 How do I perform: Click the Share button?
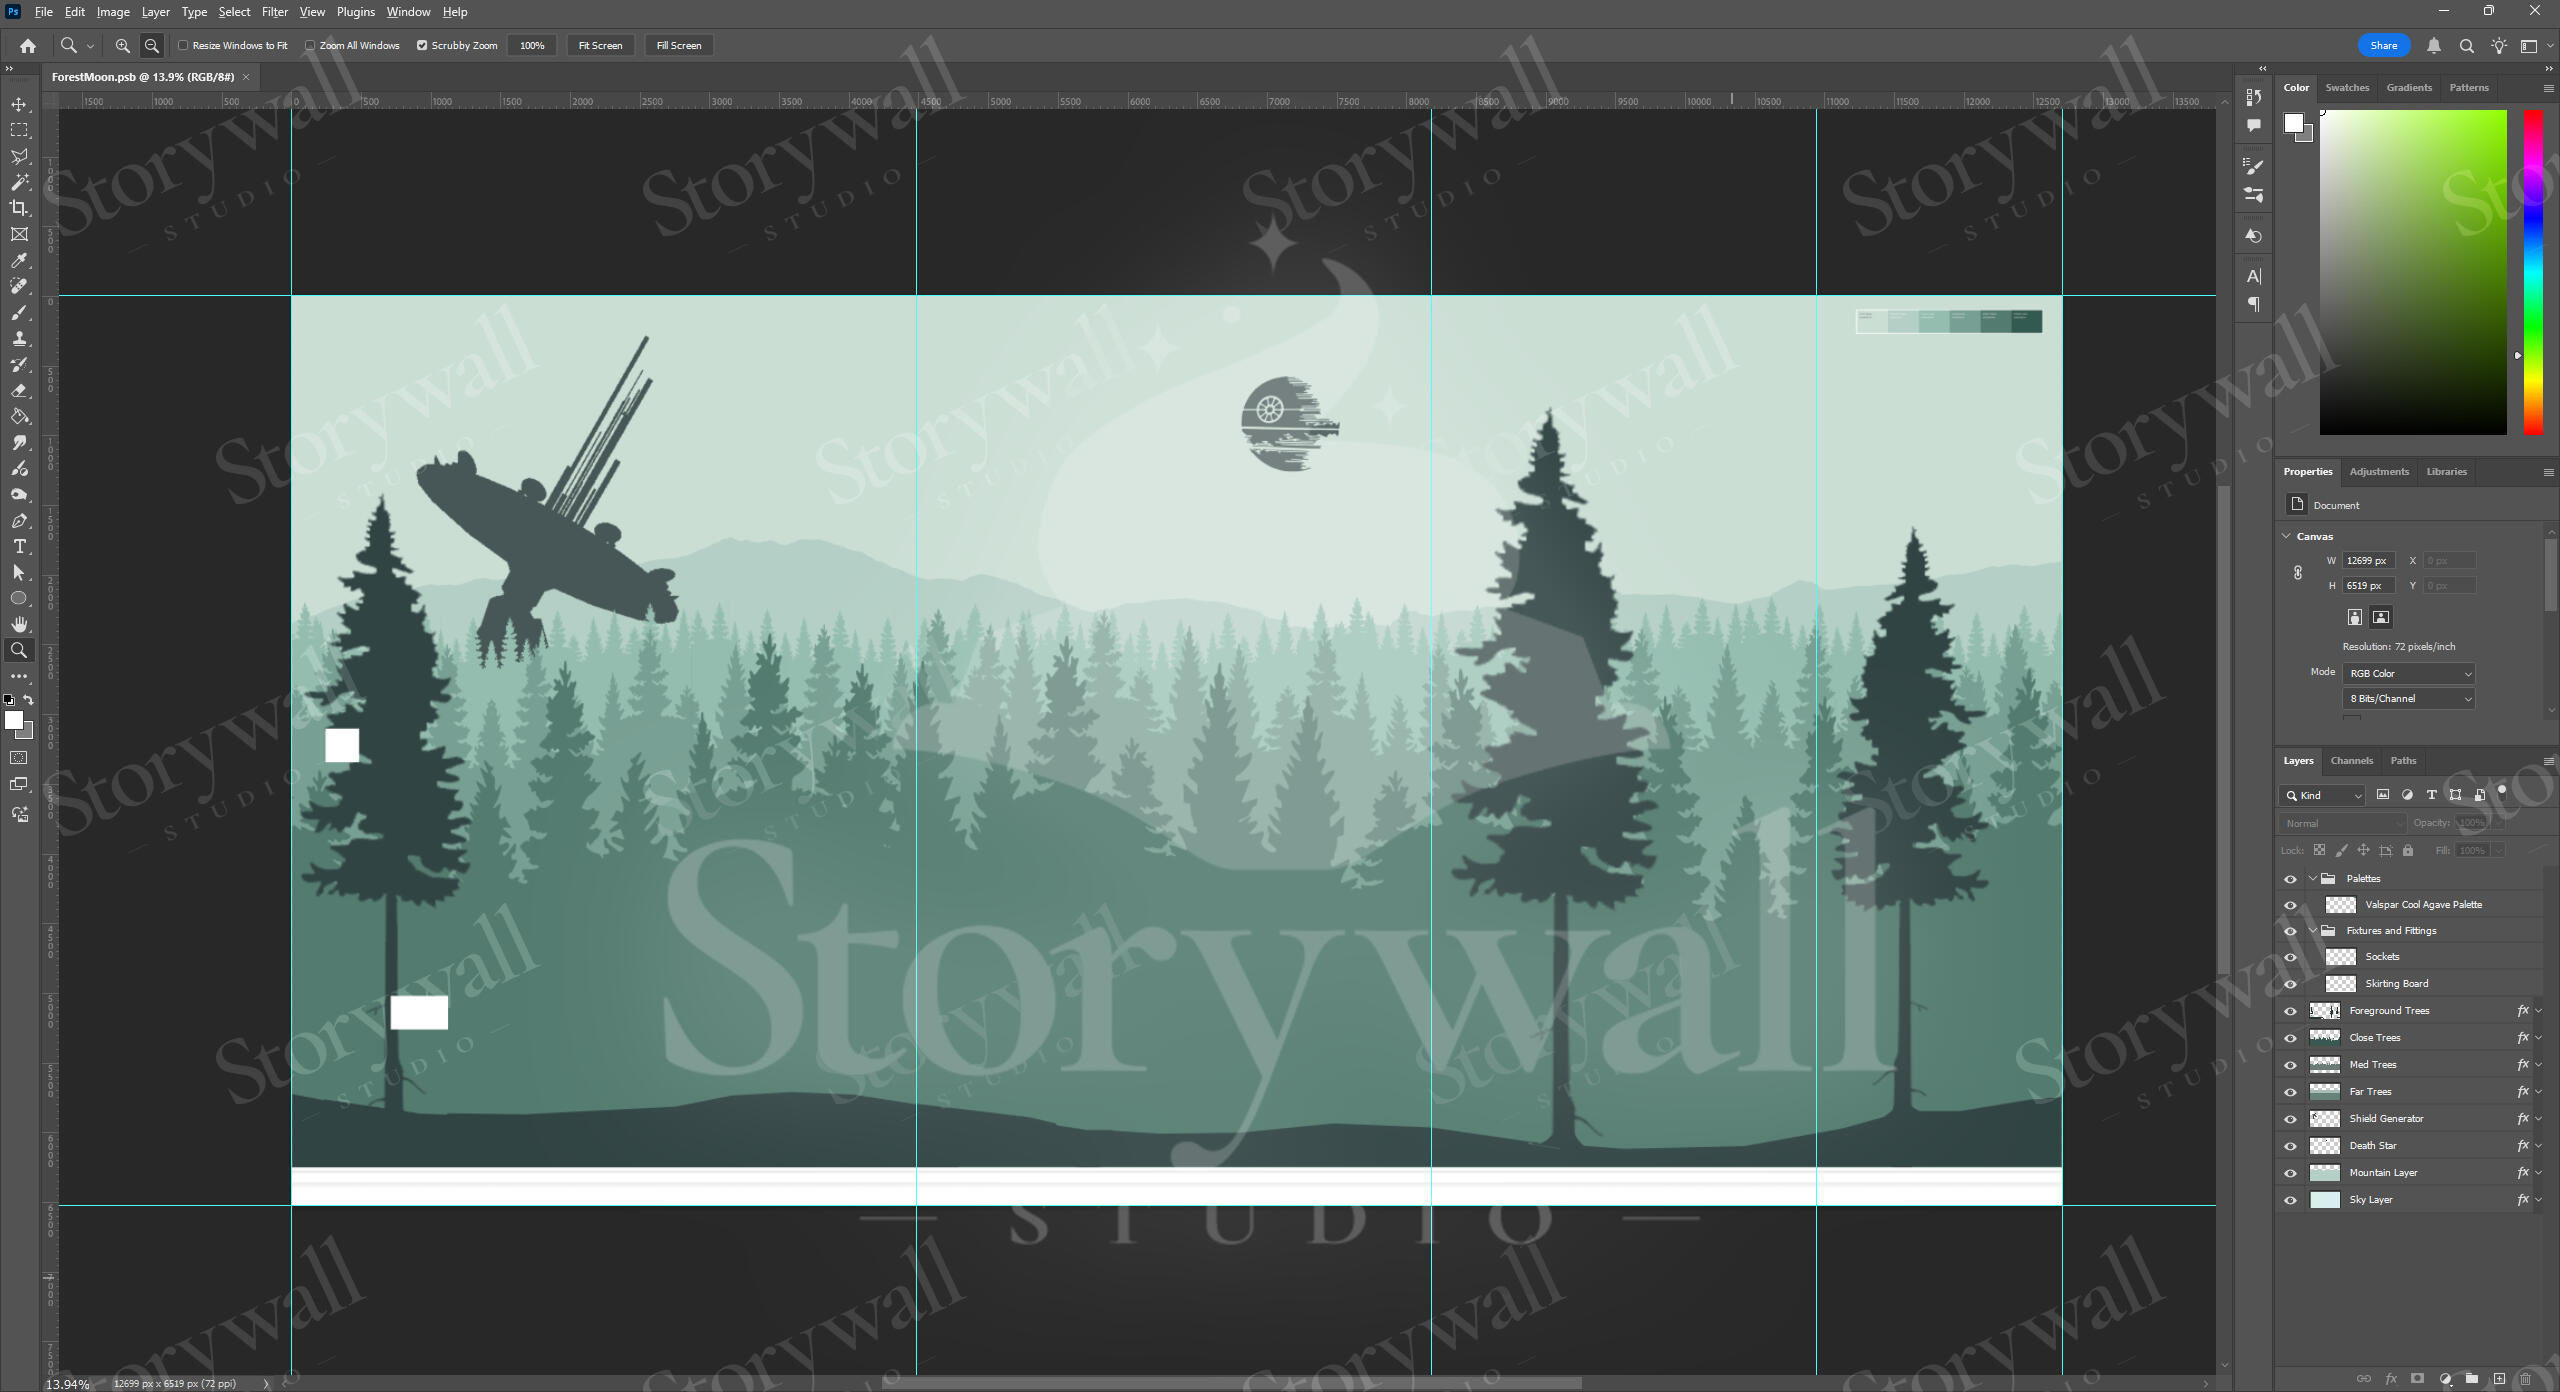(x=2382, y=45)
